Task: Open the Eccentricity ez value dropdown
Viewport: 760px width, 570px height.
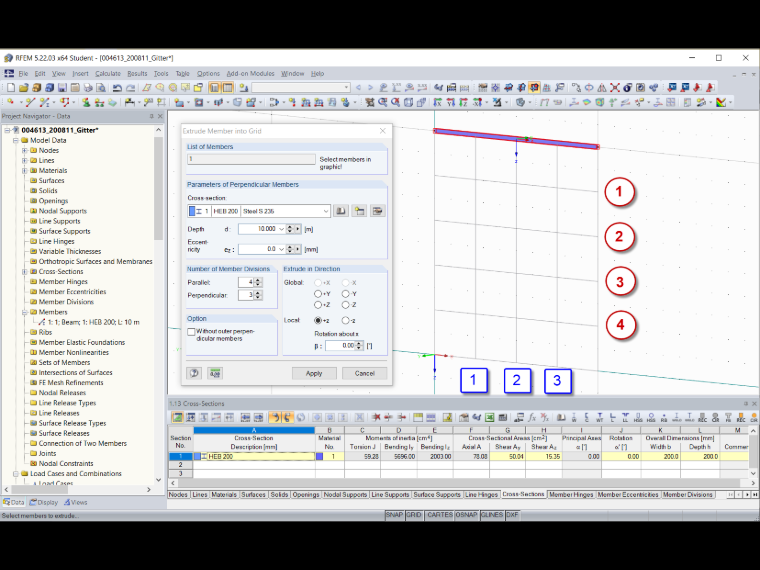Action: click(x=281, y=249)
